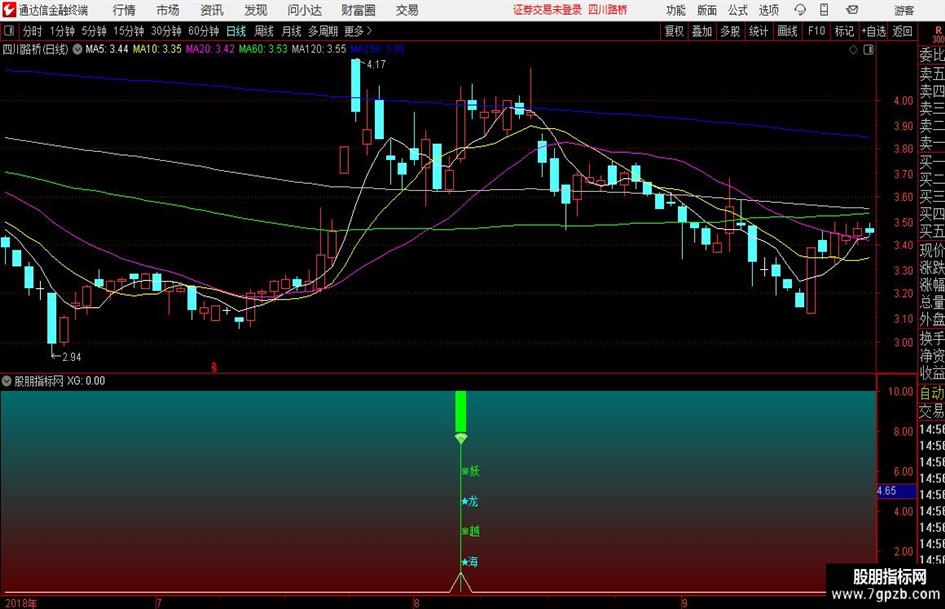Switch to 5分钟 chart period
The height and width of the screenshot is (609, 945).
[93, 31]
